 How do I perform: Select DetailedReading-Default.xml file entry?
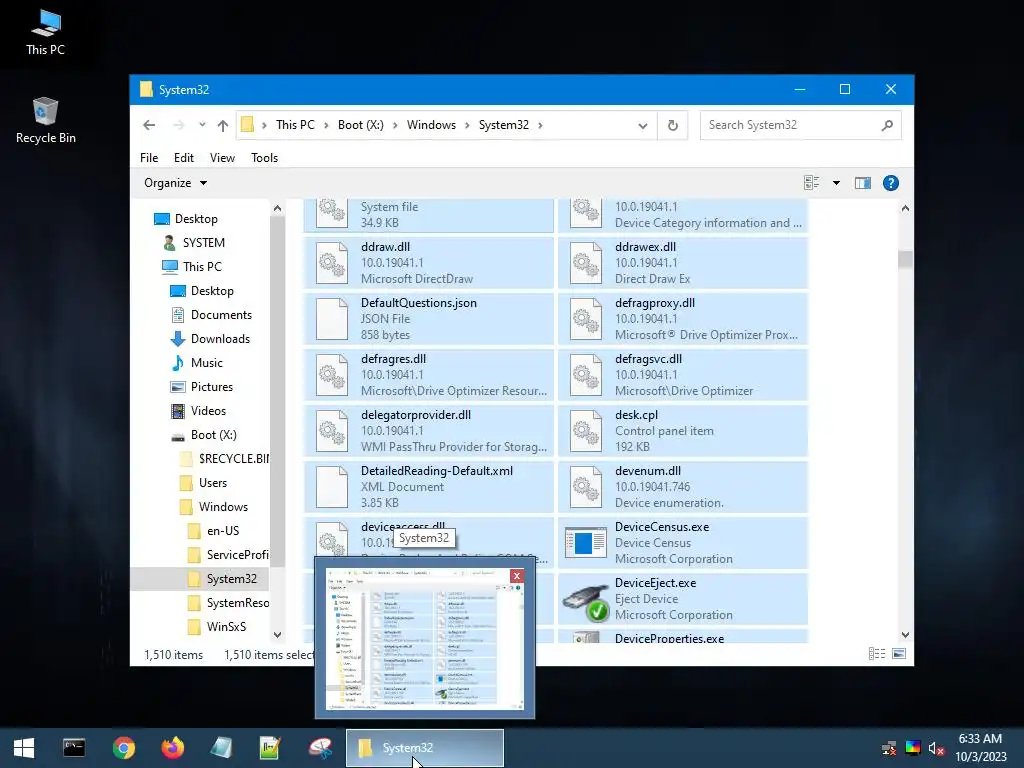pyautogui.click(x=428, y=487)
